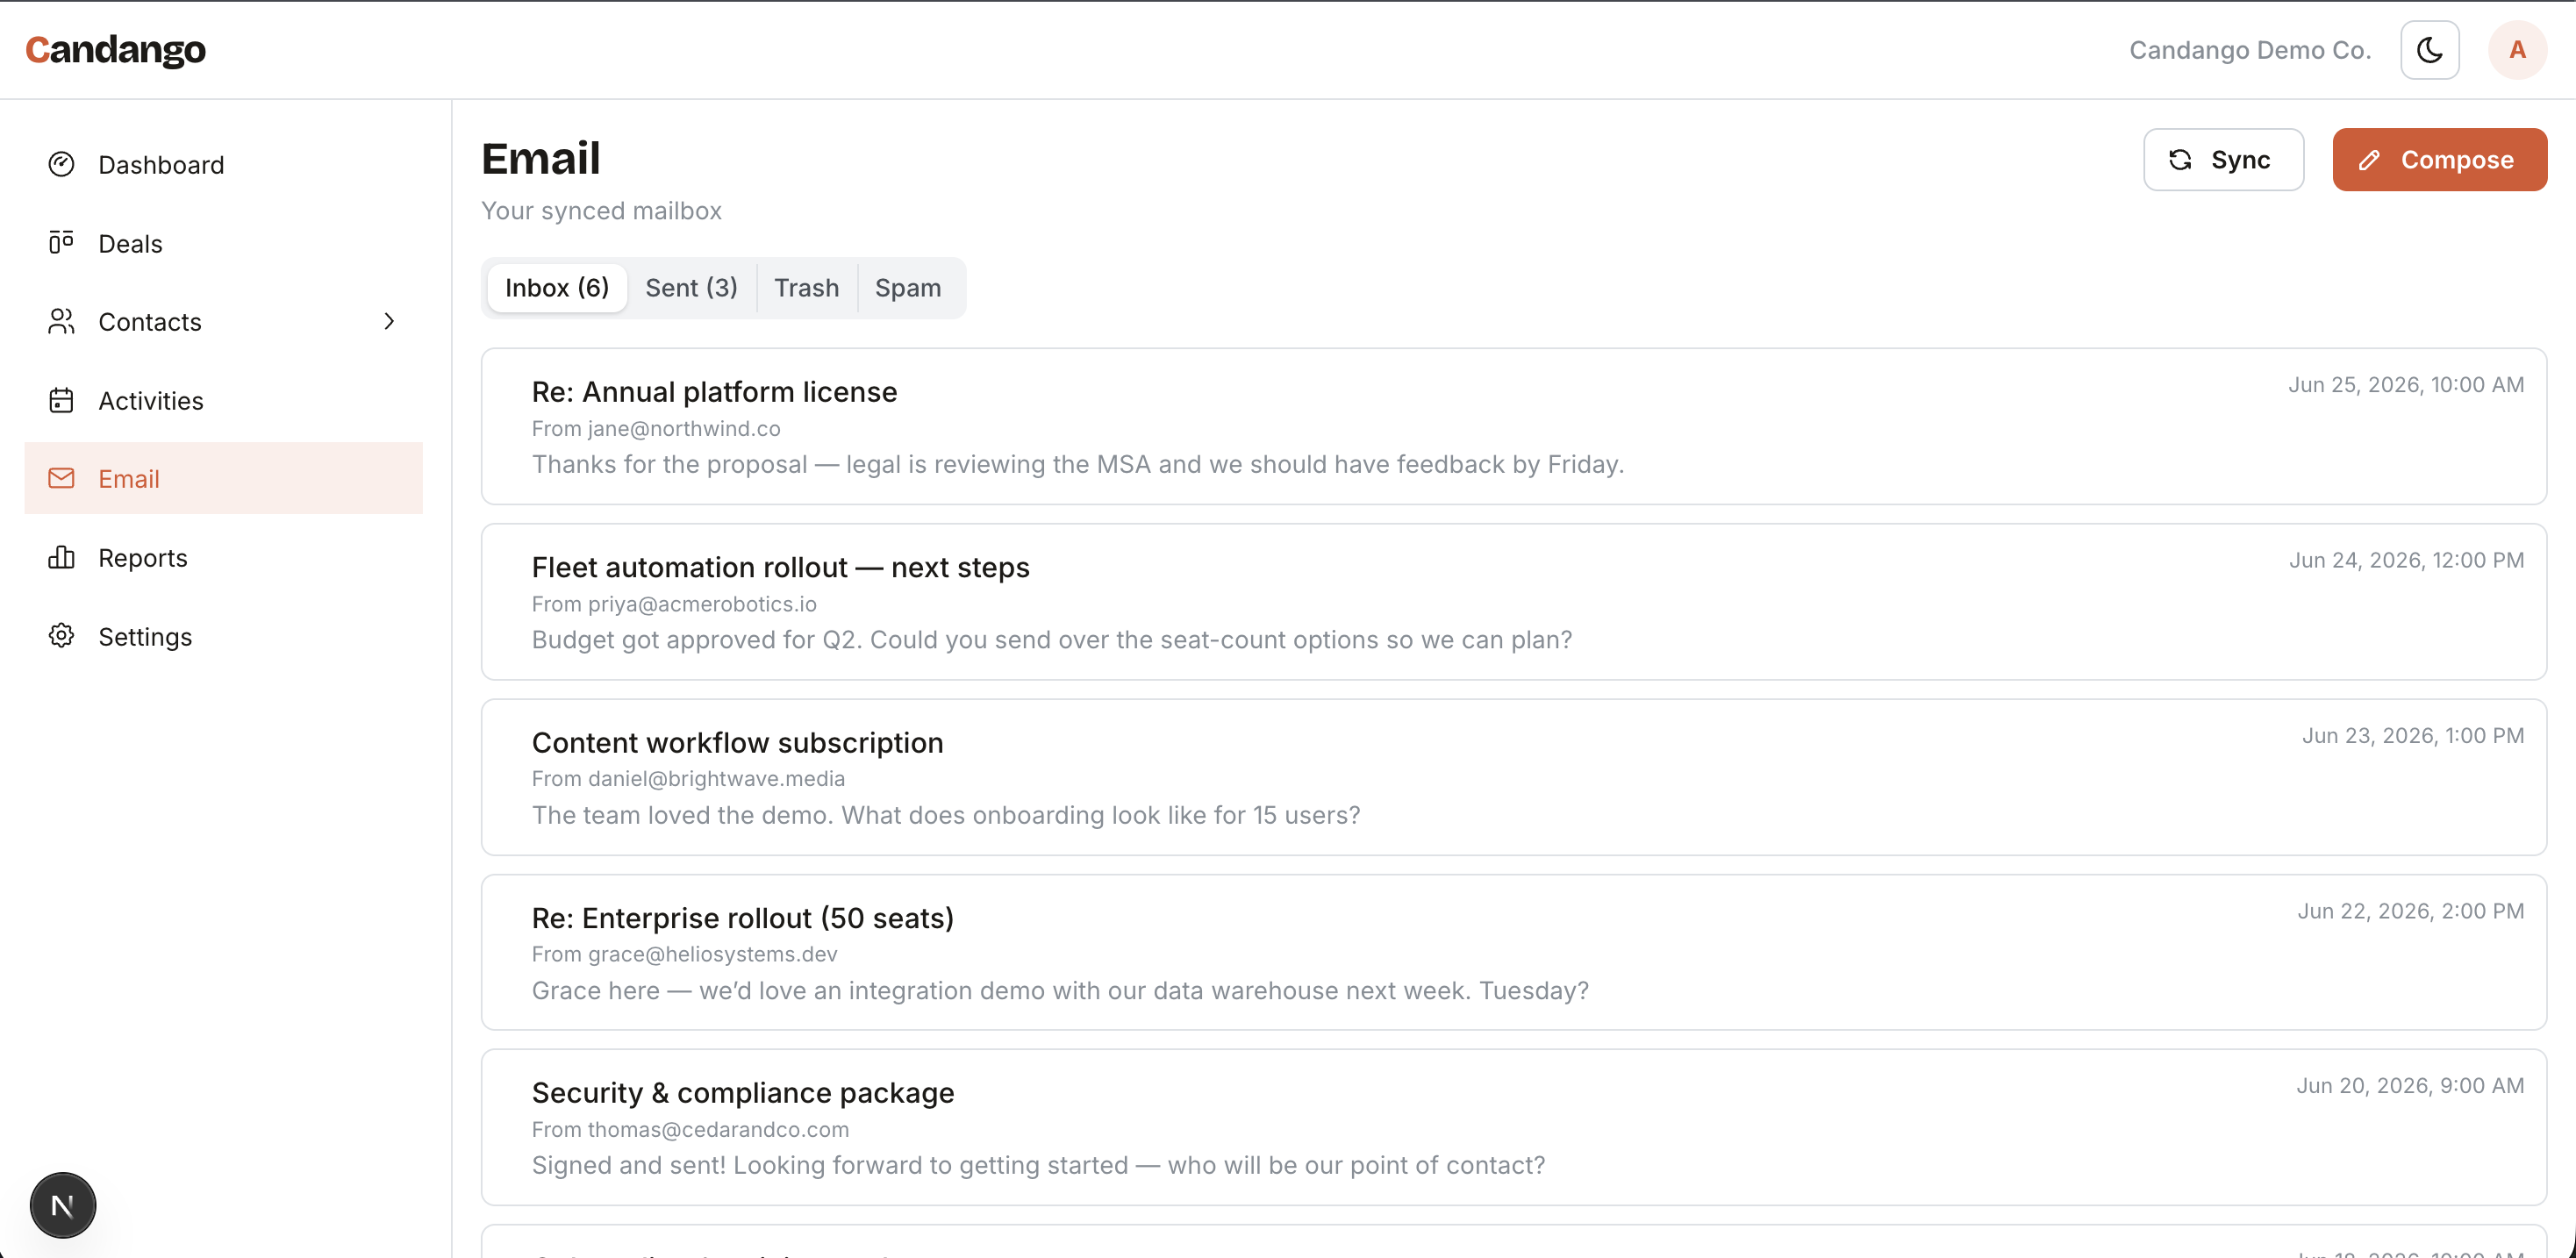Open the Security & compliance package email
2576x1258 pixels.
coord(1513,1127)
